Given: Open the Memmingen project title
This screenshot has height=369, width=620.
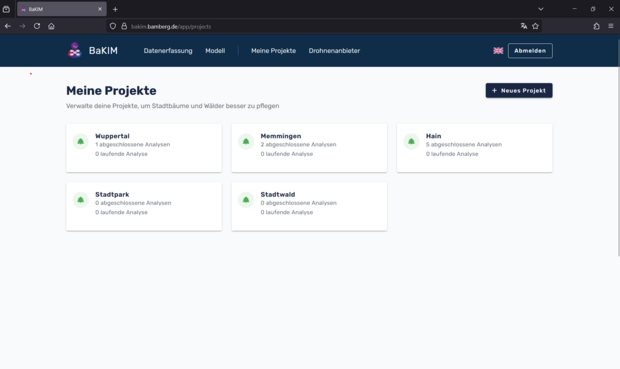Looking at the screenshot, I should tap(281, 136).
